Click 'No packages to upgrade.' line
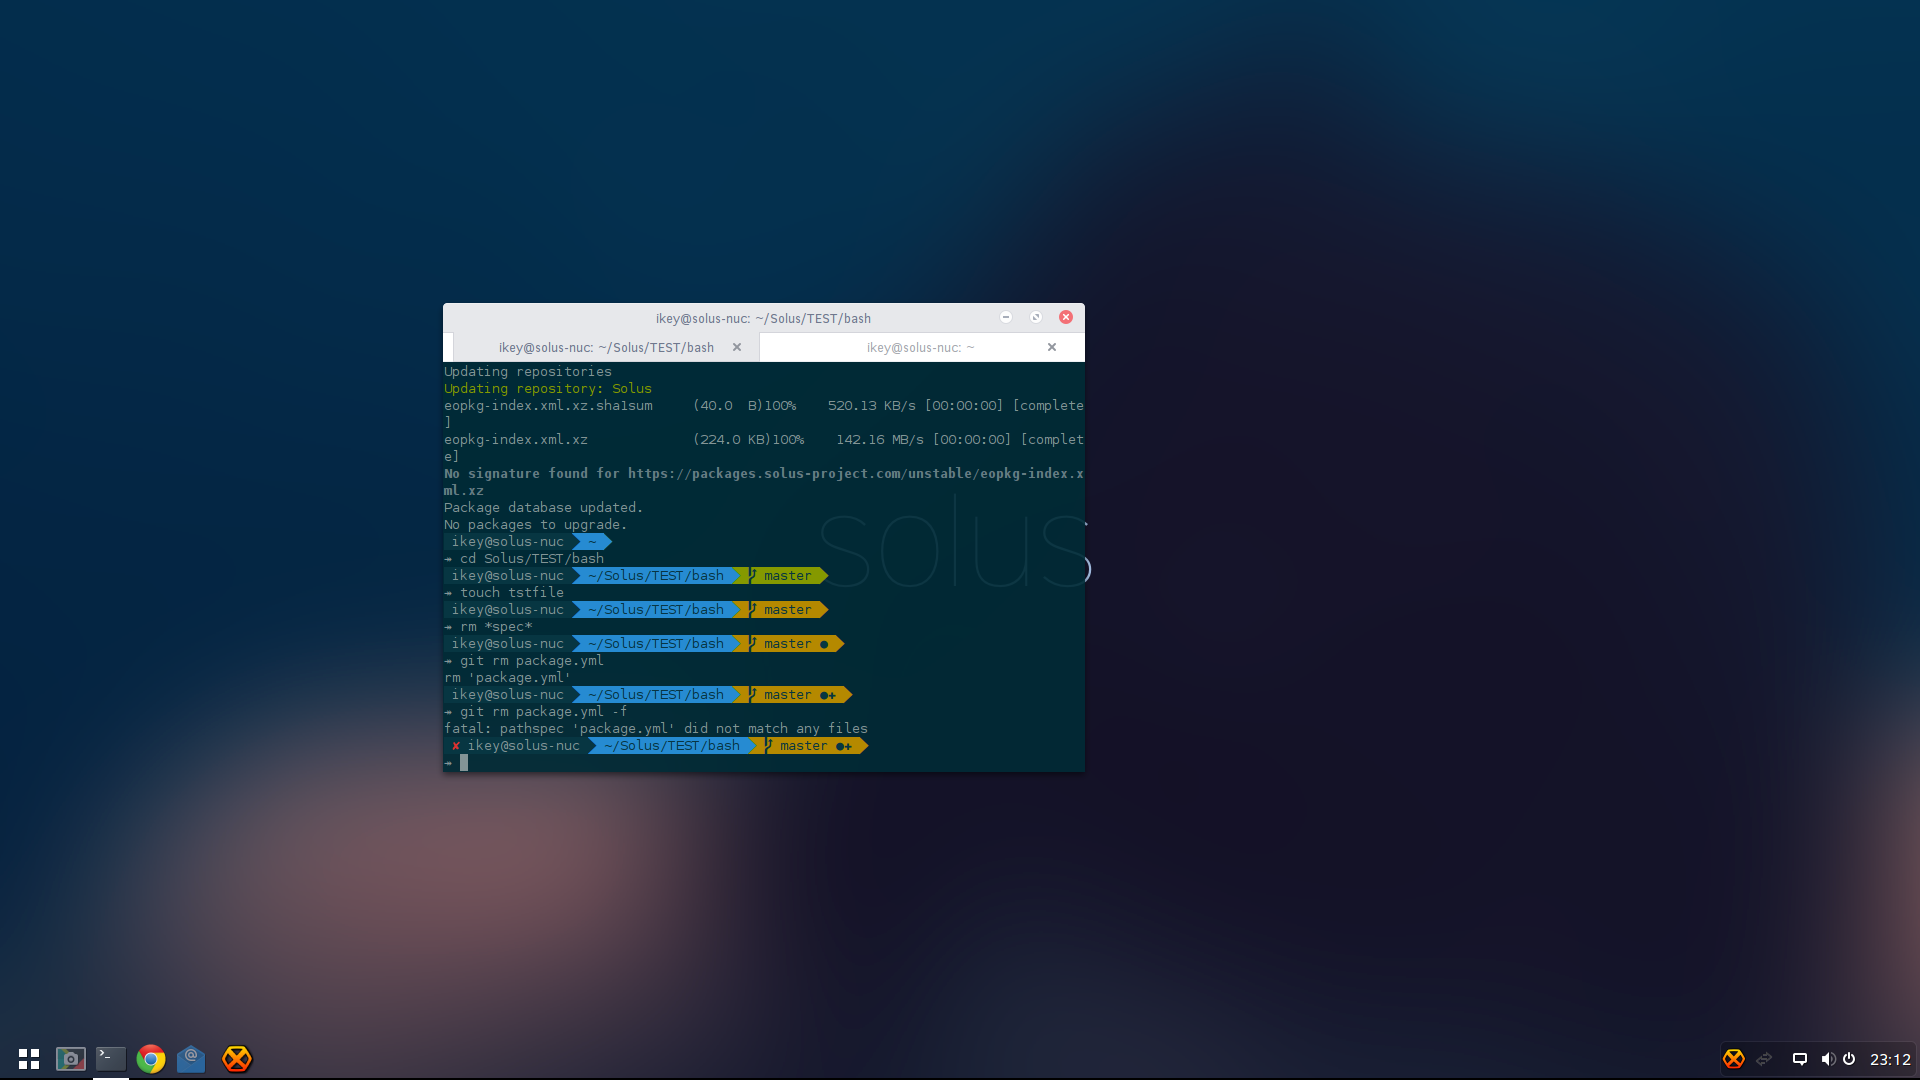This screenshot has height=1080, width=1920. [x=535, y=525]
